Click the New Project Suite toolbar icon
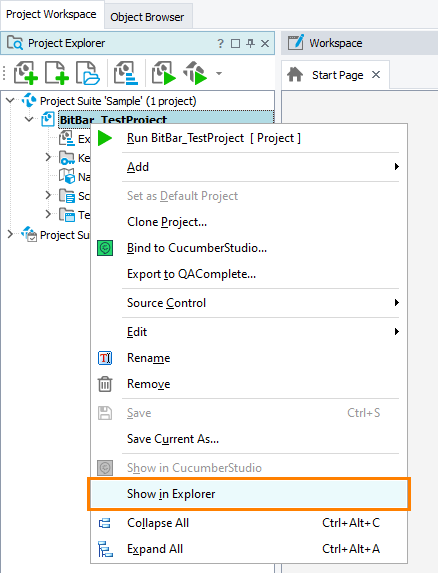Screen dimensions: 438x573 pyautogui.click(x=26, y=73)
